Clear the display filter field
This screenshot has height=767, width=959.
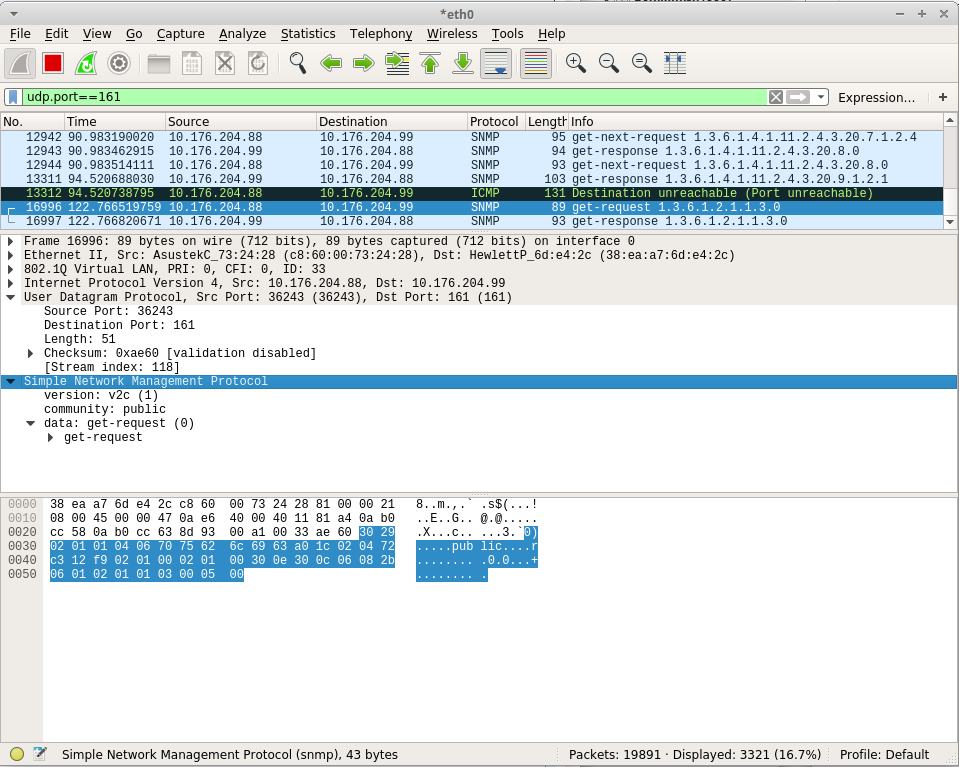tap(775, 97)
